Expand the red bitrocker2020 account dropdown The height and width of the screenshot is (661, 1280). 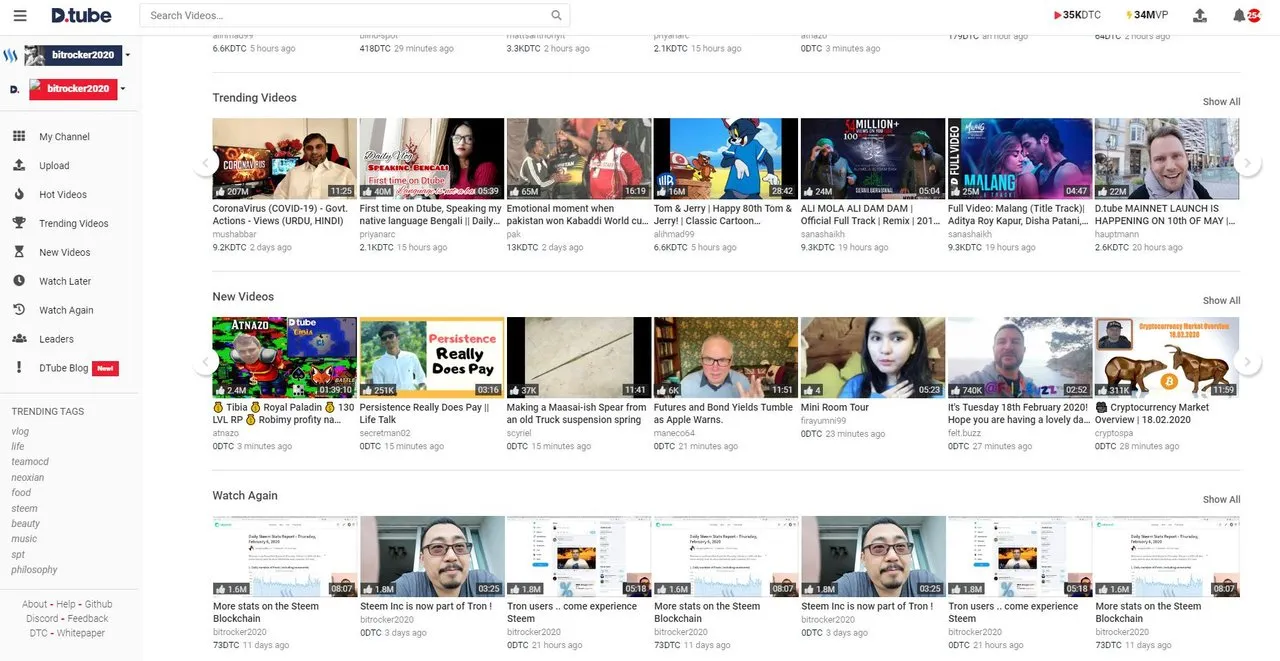point(123,89)
